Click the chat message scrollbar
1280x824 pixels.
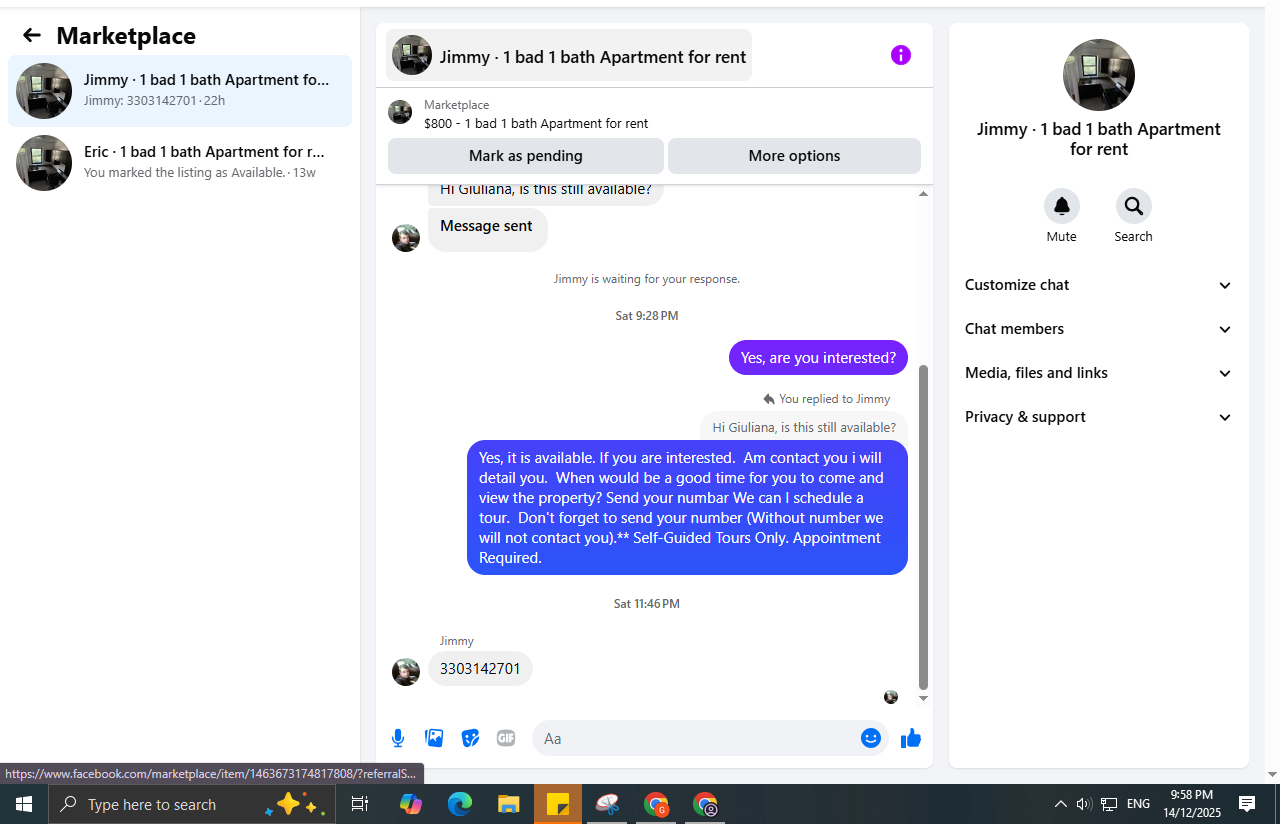[923, 528]
